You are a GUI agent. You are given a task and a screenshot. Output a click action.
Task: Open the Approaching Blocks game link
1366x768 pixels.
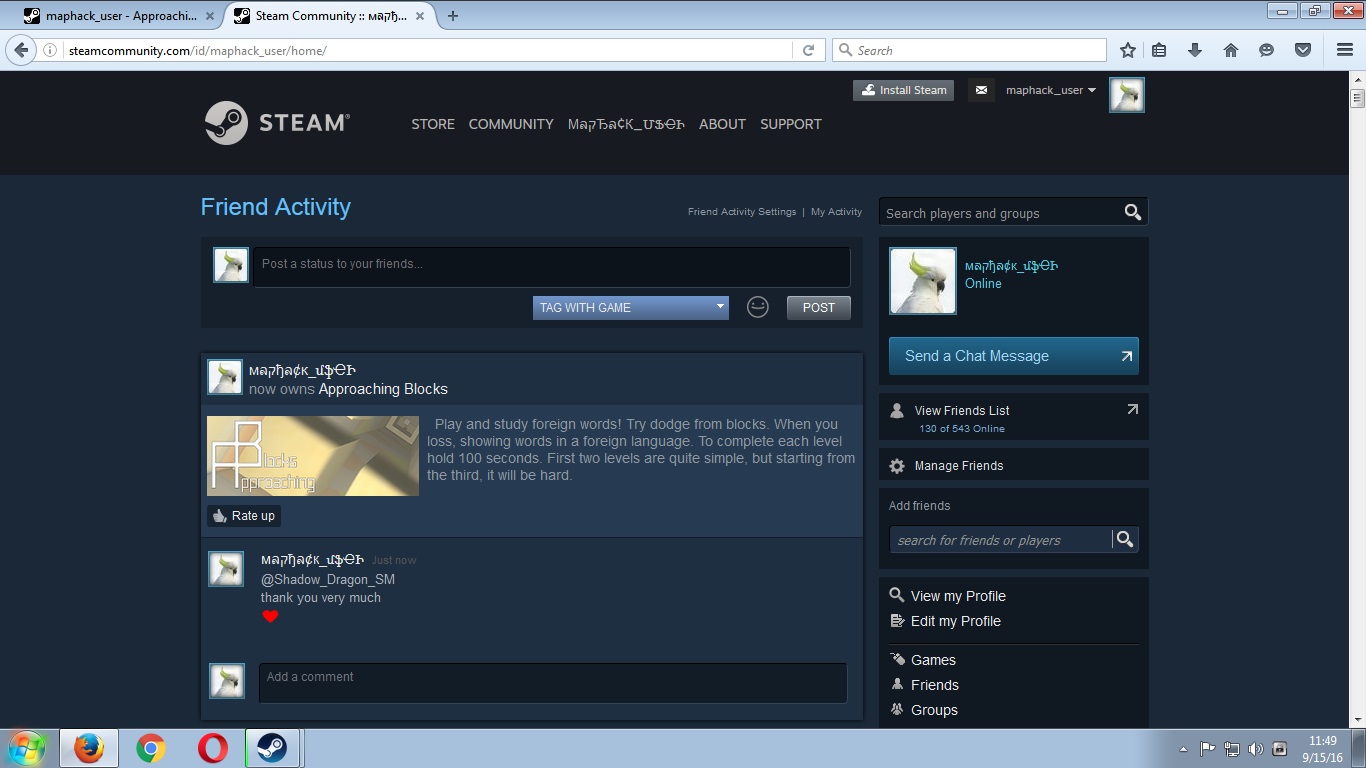[383, 389]
